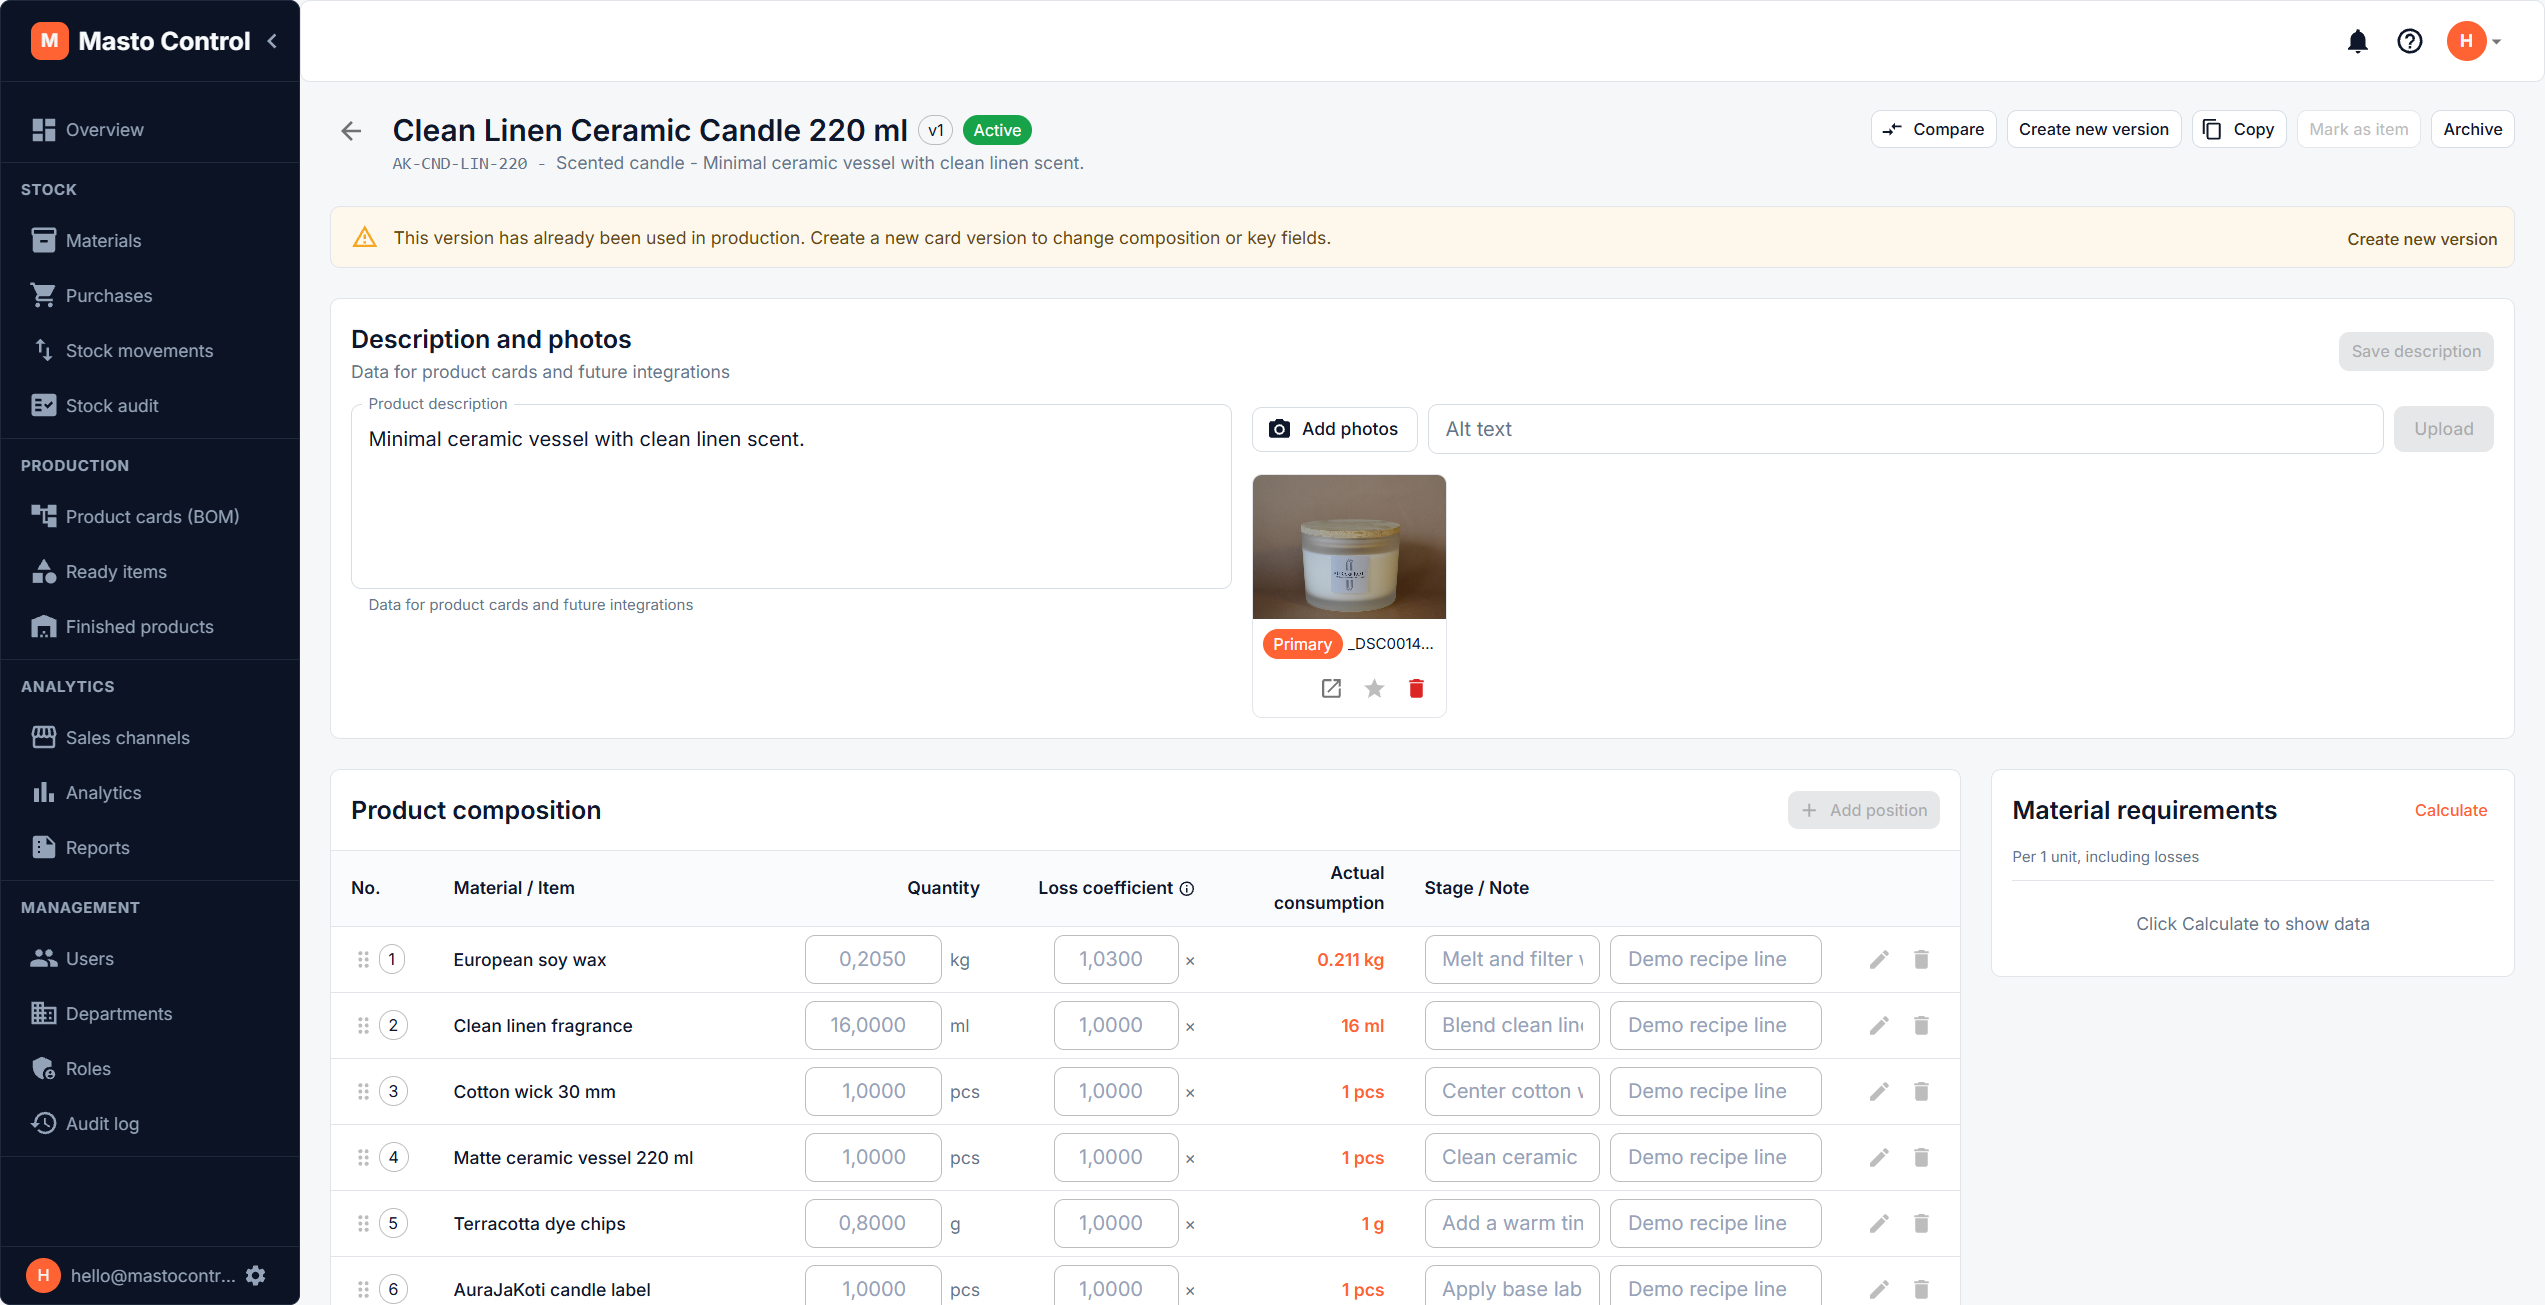The width and height of the screenshot is (2545, 1305).
Task: Delete the Terracotta dye chips row
Action: (x=1921, y=1223)
